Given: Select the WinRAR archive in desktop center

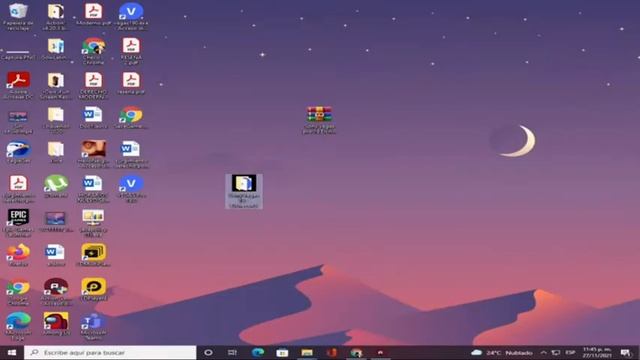Looking at the screenshot, I should coord(319,120).
